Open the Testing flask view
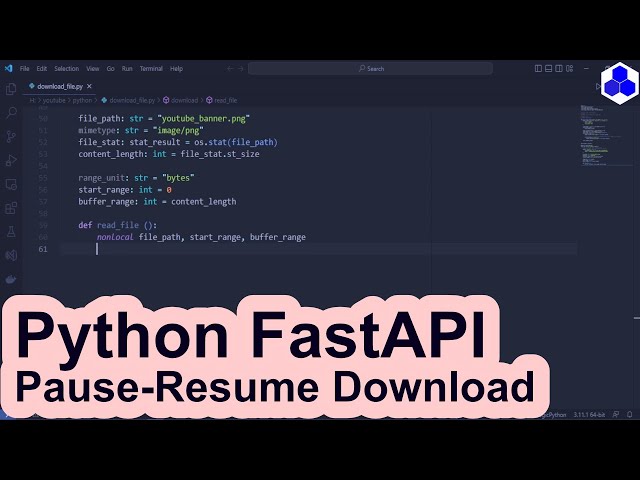This screenshot has height=480, width=640. (x=11, y=232)
